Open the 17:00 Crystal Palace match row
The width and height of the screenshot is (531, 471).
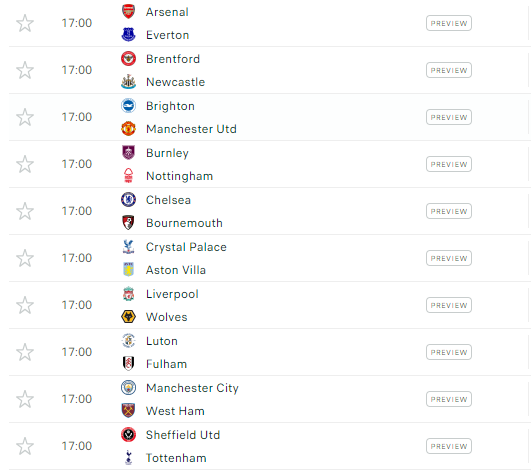(x=270, y=258)
